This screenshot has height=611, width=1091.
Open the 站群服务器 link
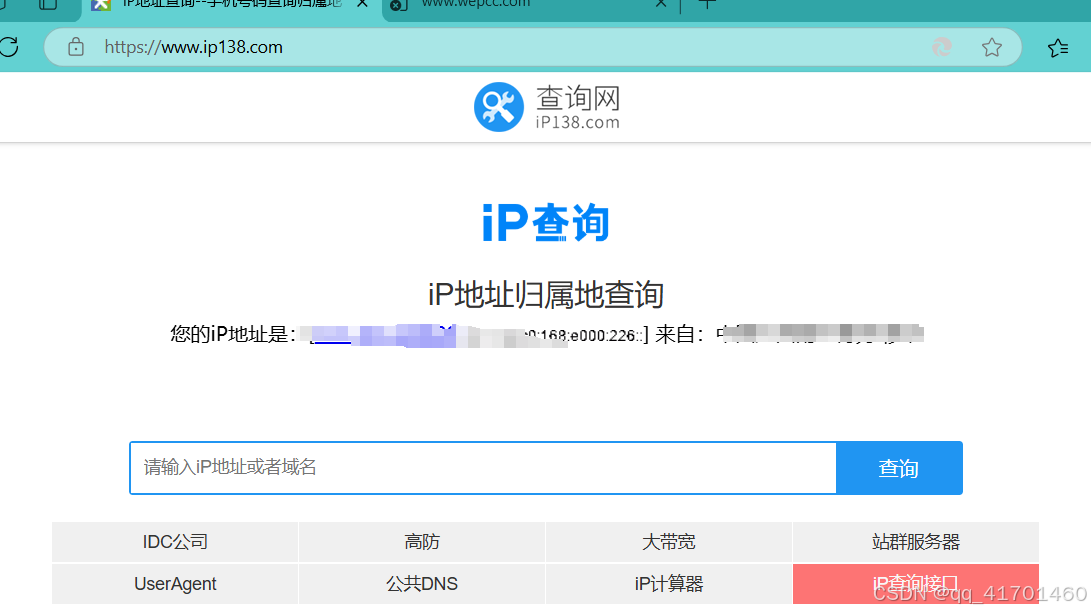tap(915, 541)
